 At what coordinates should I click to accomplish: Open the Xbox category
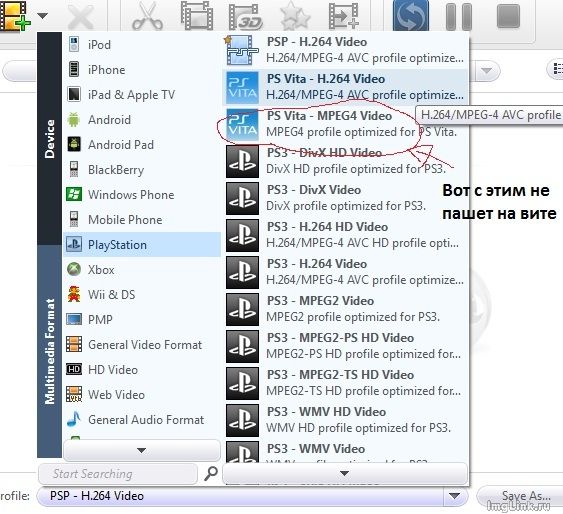point(142,270)
